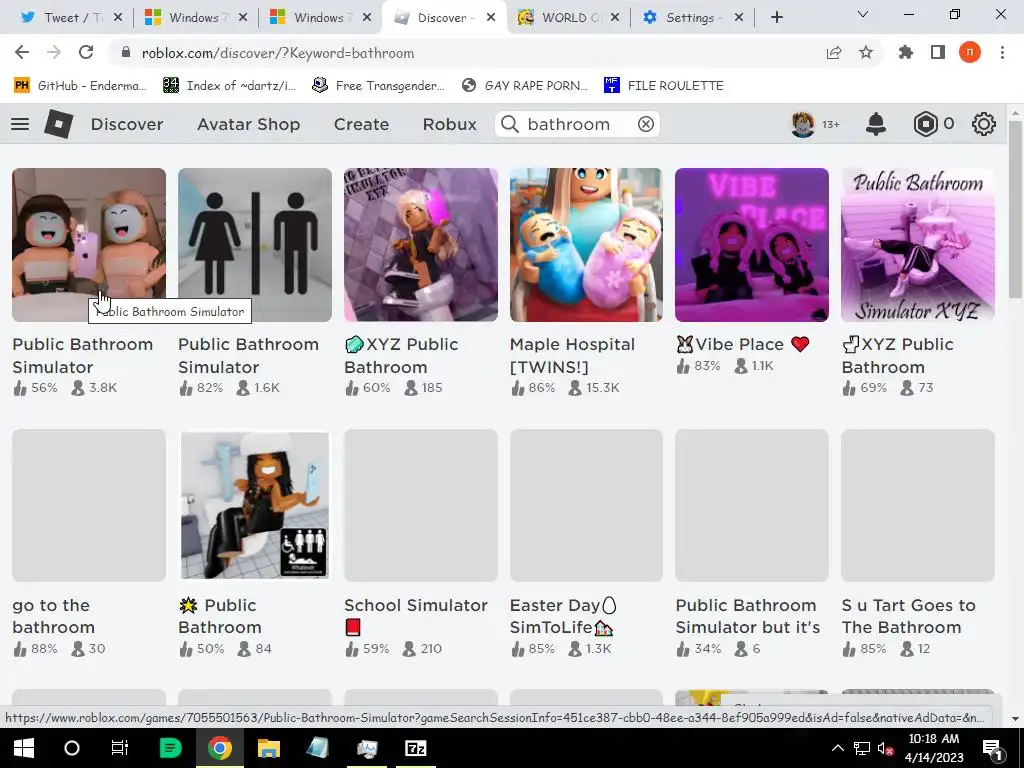The height and width of the screenshot is (768, 1024).
Task: Click 'S u Tart Goes to The Bathroom' title
Action: [908, 616]
